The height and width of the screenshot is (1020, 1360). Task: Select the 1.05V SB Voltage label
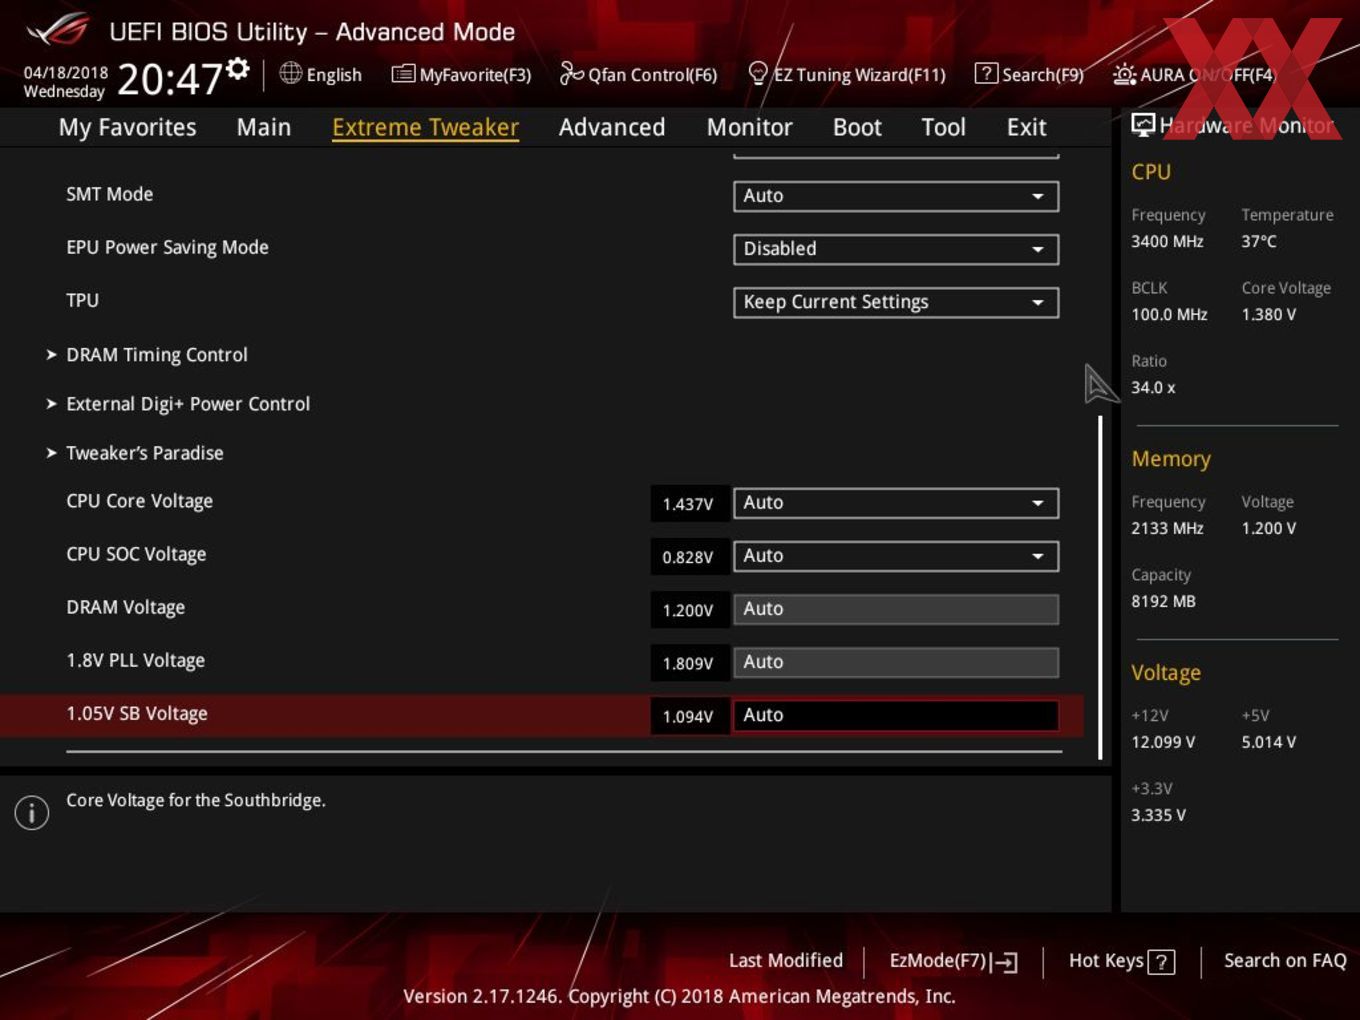click(137, 713)
